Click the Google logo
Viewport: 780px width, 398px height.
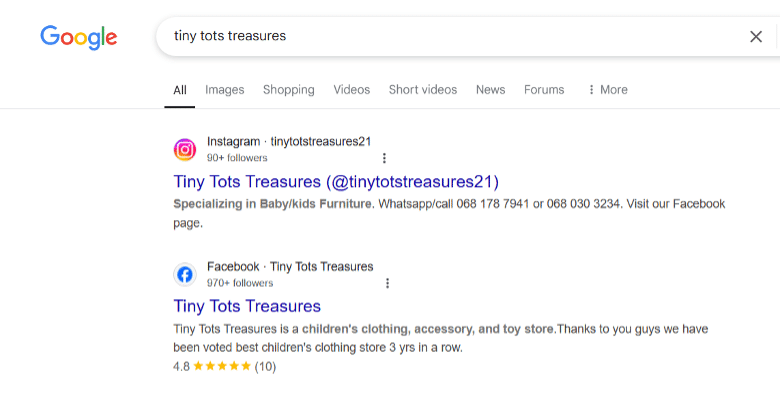[79, 37]
